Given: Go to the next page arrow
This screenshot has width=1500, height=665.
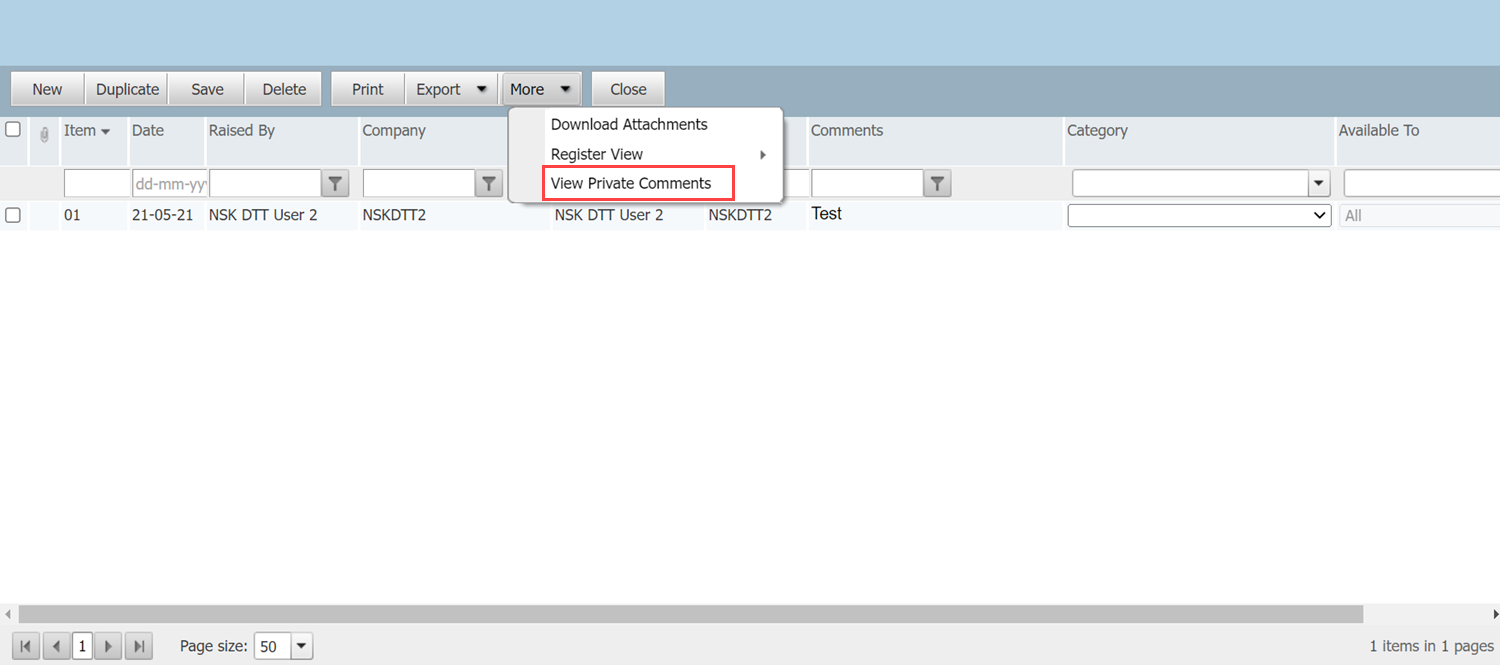Looking at the screenshot, I should 109,646.
